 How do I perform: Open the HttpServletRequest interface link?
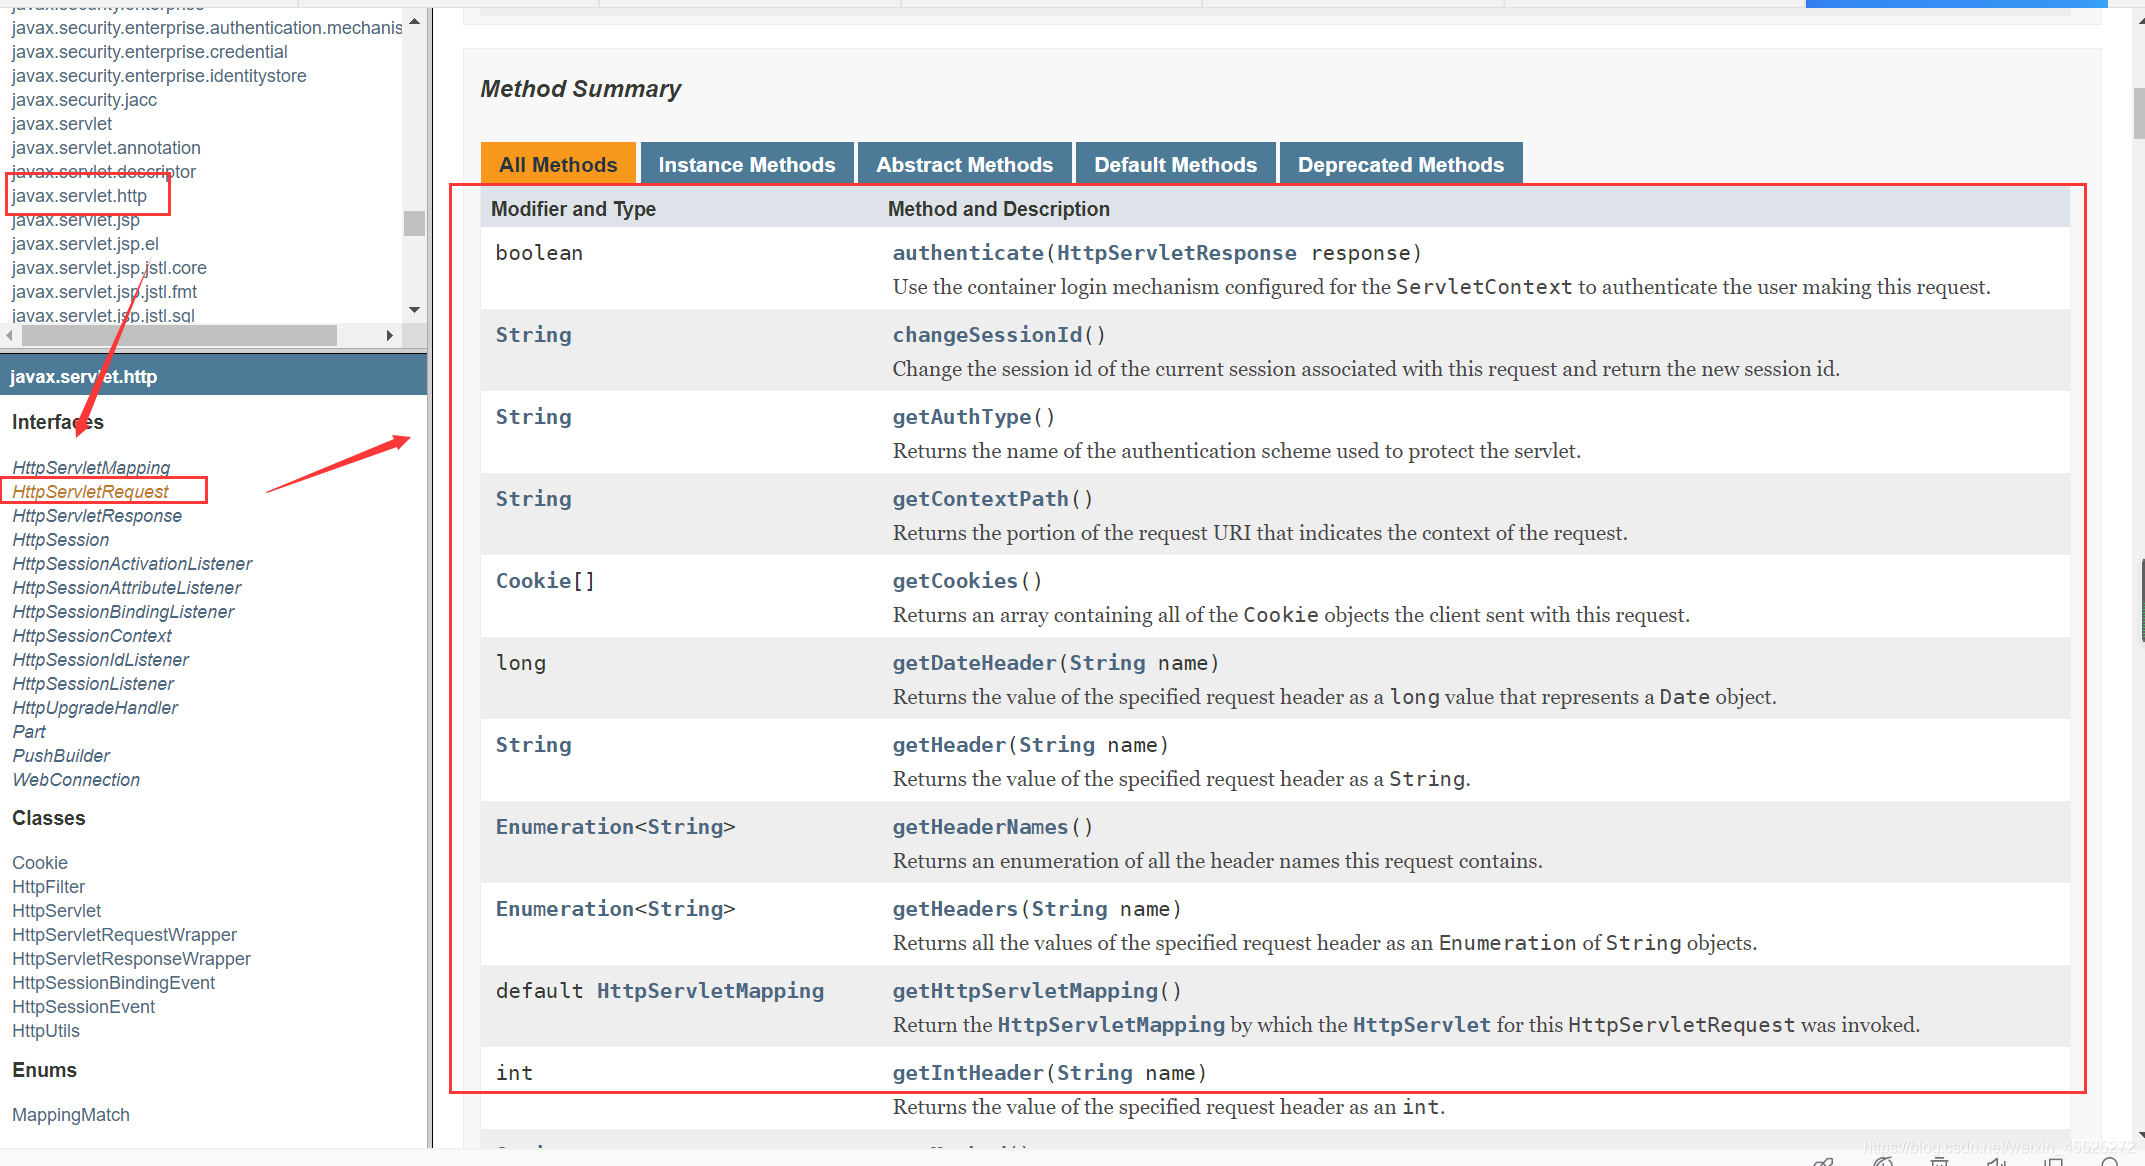tap(91, 492)
